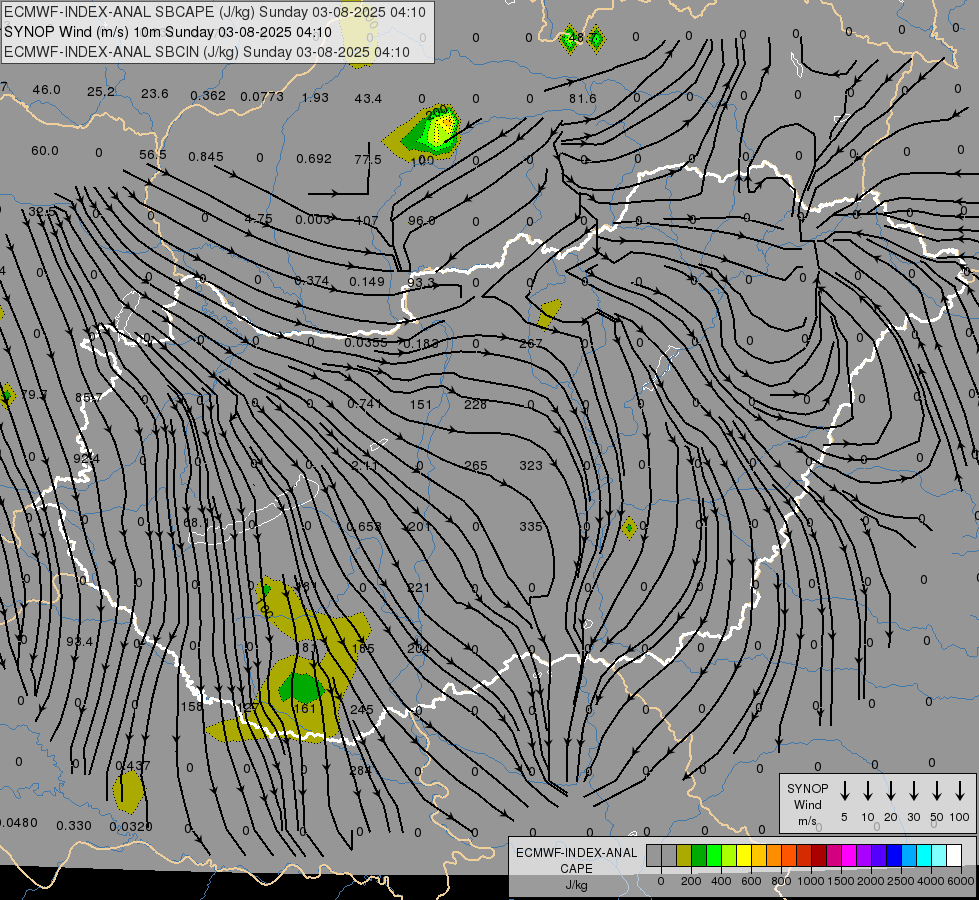Click the 221 value on the map
The width and height of the screenshot is (979, 900).
point(418,587)
